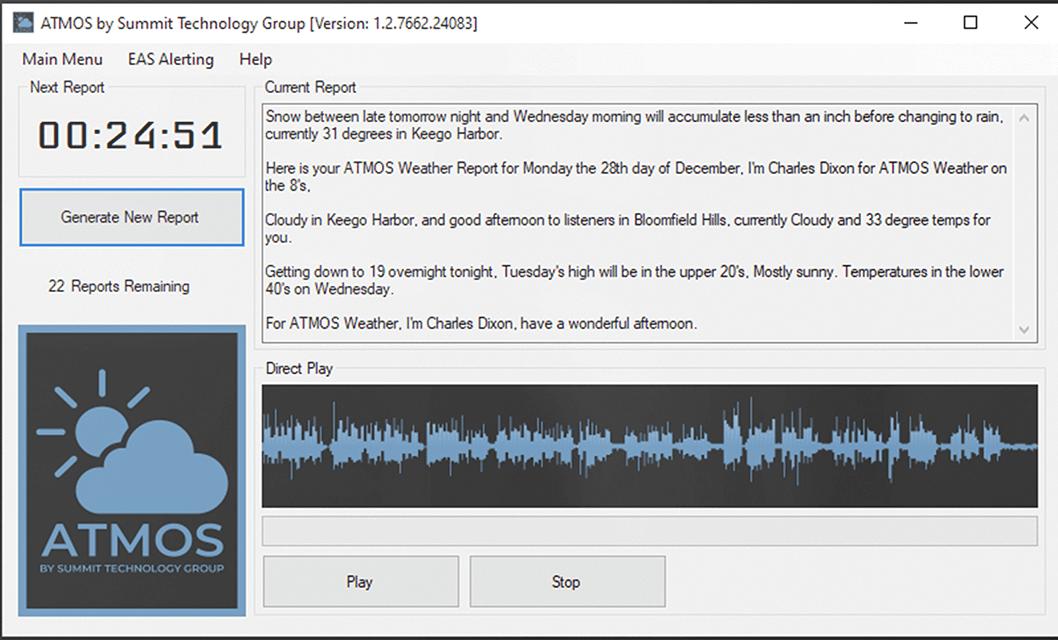Open the EAS Alerting menu
Image resolution: width=1058 pixels, height=640 pixels.
pyautogui.click(x=171, y=59)
